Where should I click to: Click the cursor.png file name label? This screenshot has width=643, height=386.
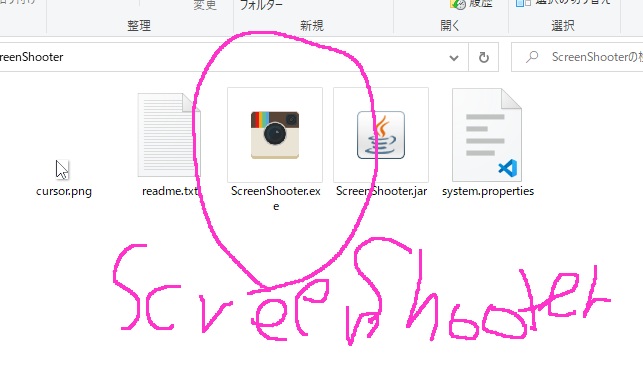(64, 192)
